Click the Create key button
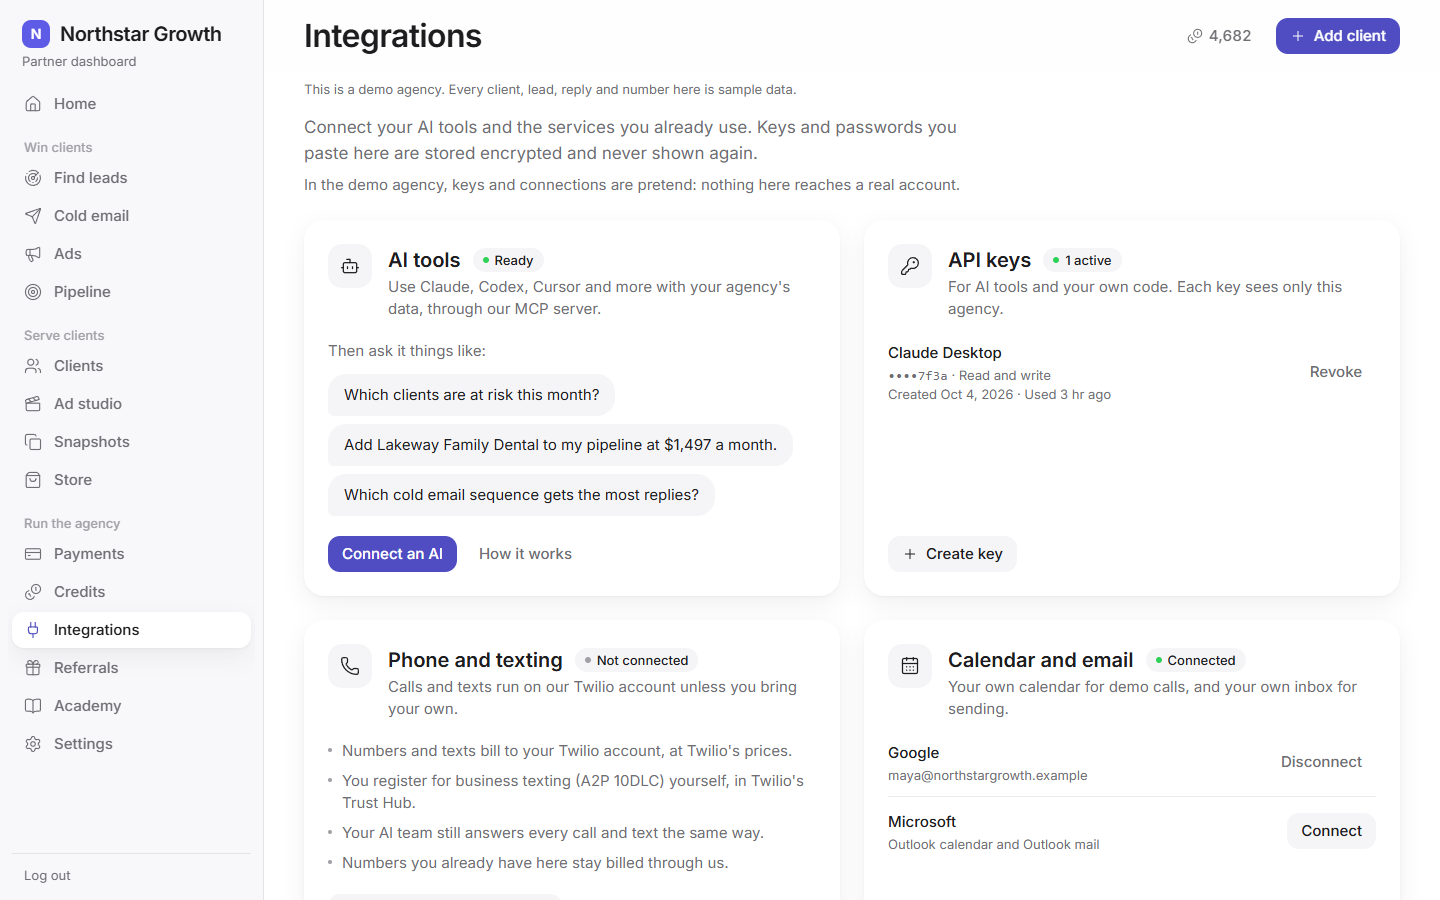 click(x=952, y=554)
